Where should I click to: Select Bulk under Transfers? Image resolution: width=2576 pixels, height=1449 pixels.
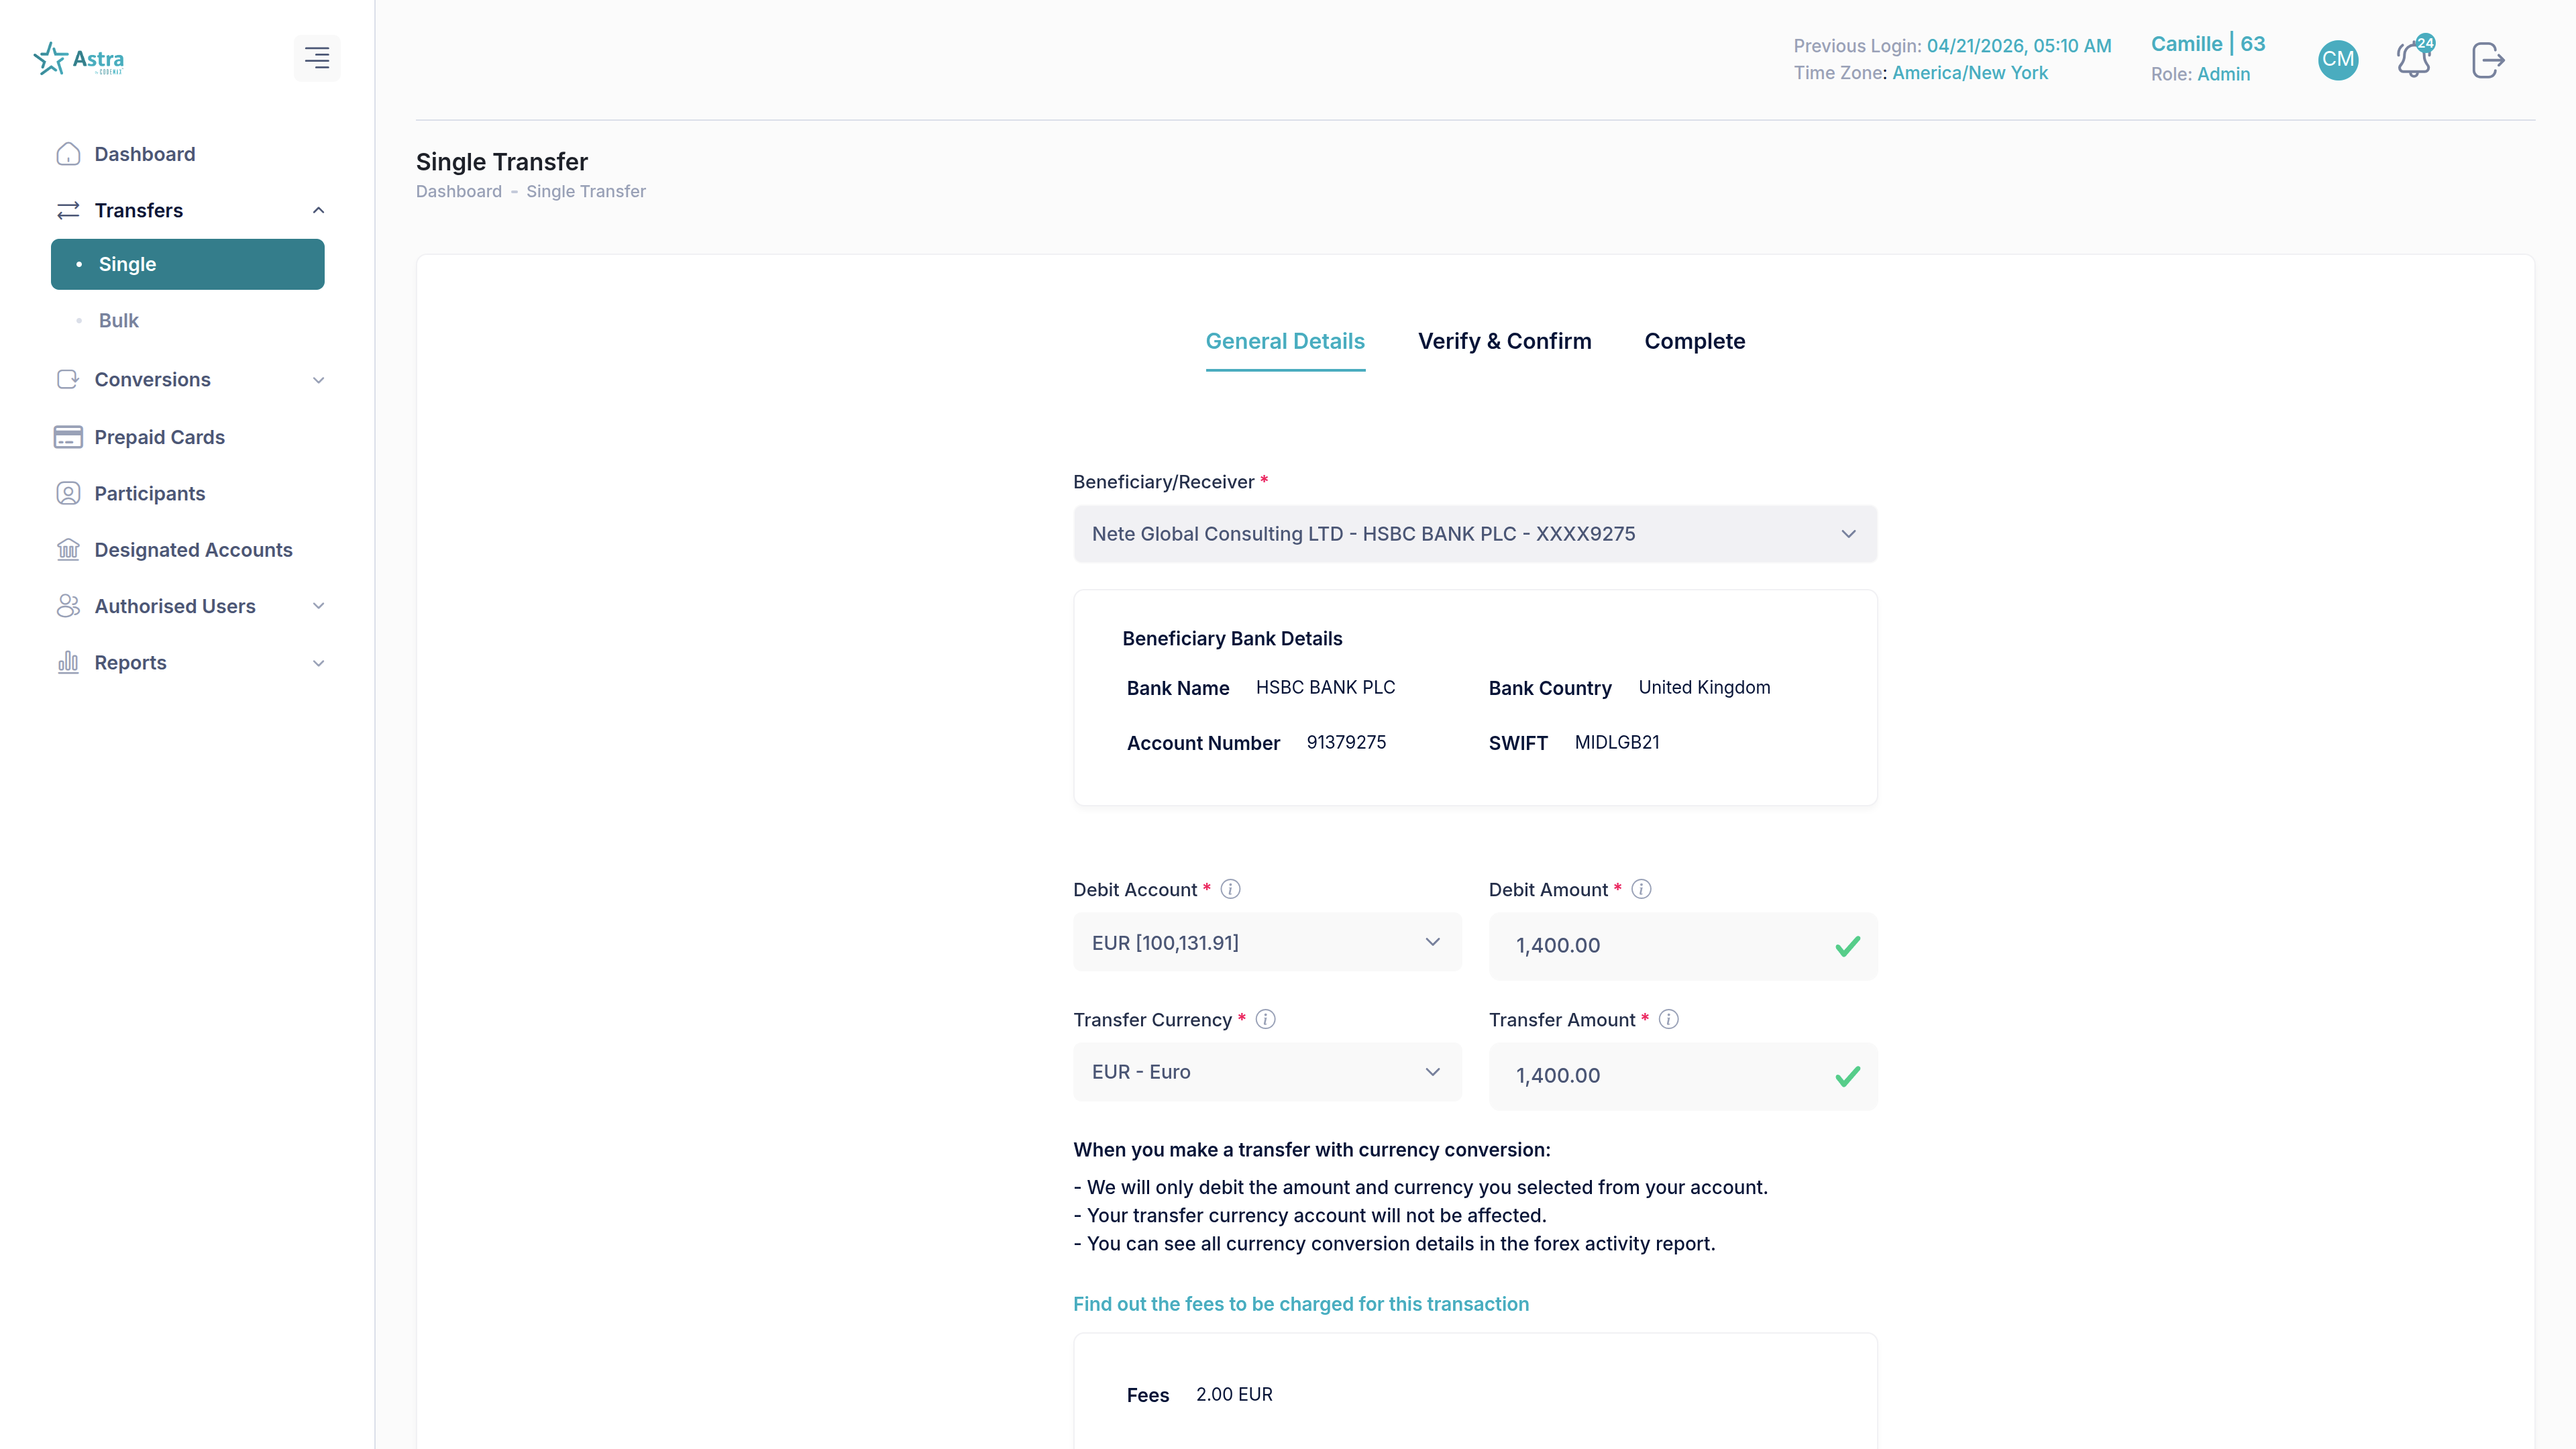coord(119,320)
